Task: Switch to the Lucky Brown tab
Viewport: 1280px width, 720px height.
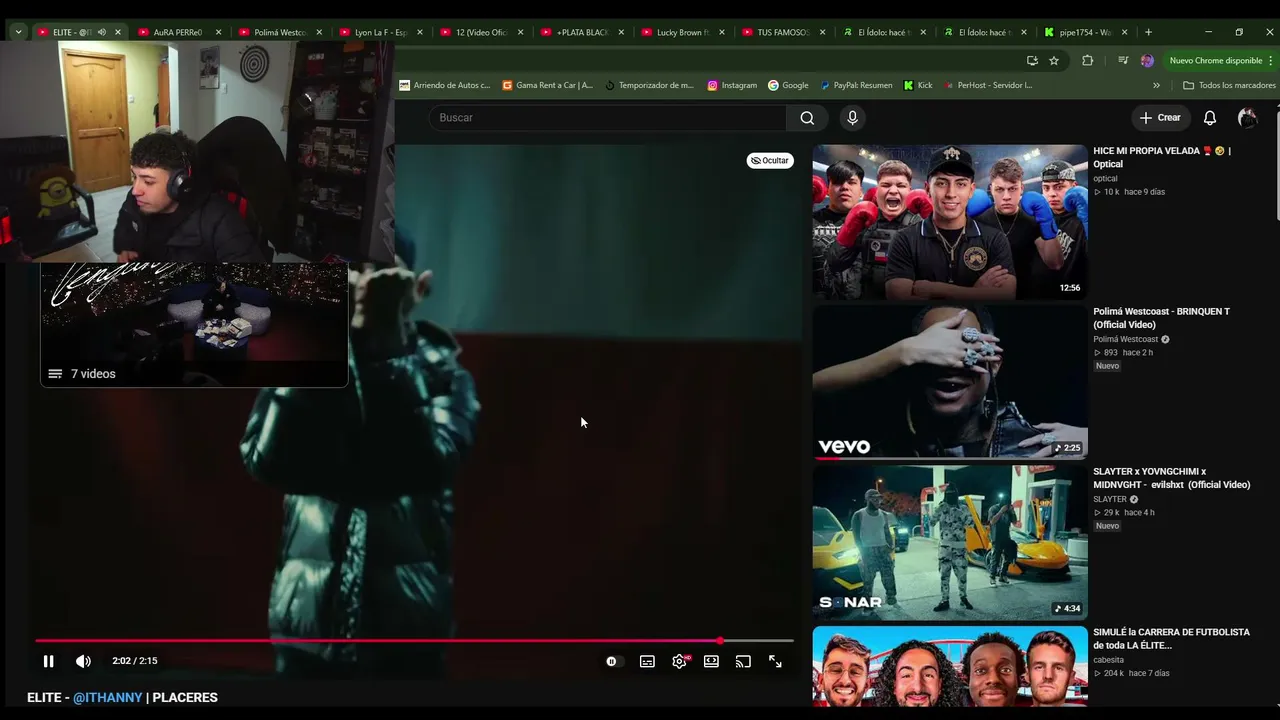Action: (x=682, y=32)
